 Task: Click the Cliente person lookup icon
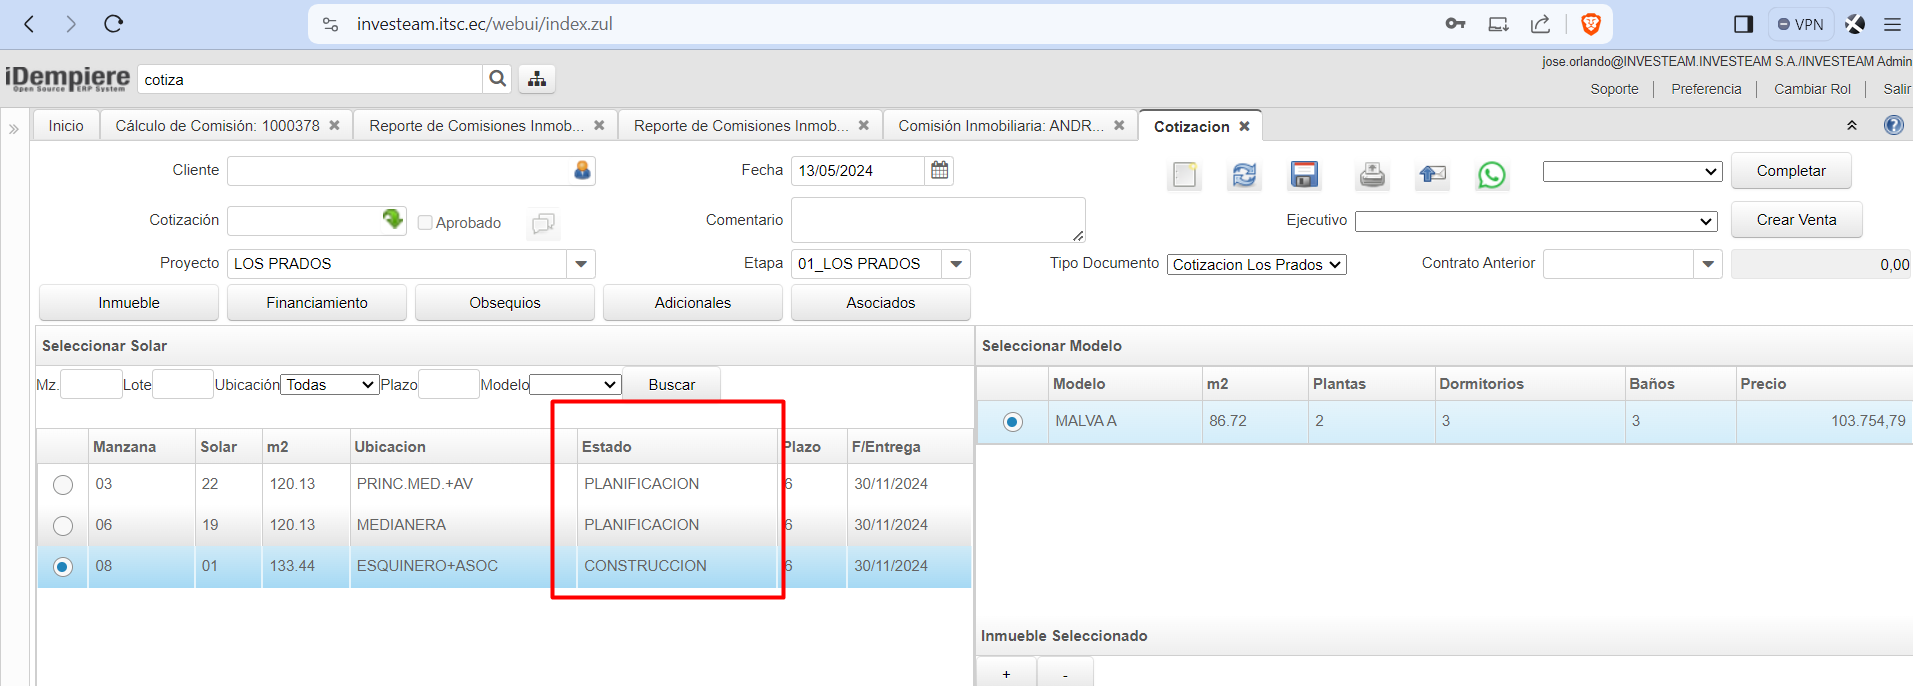point(582,171)
